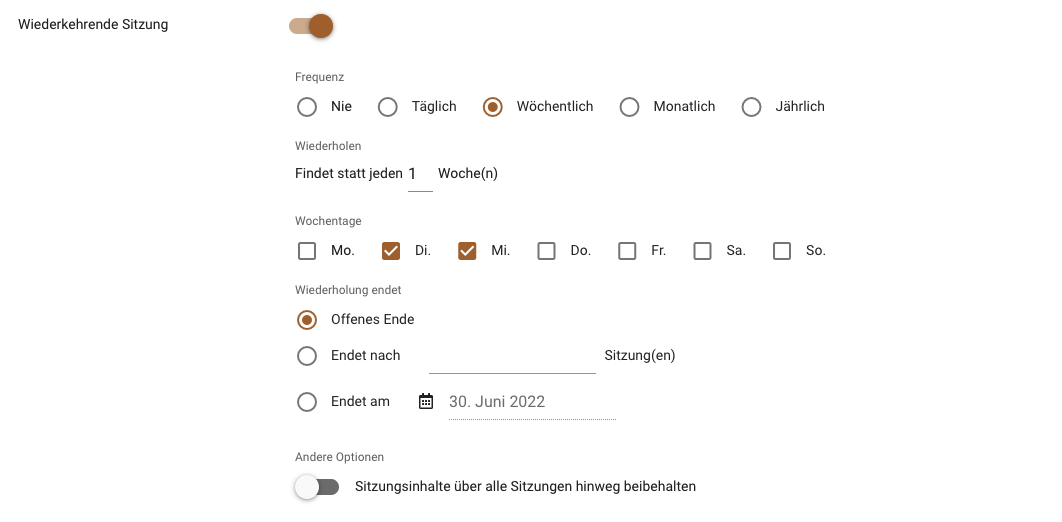Select the Wöchentlich radio button

coord(492,107)
